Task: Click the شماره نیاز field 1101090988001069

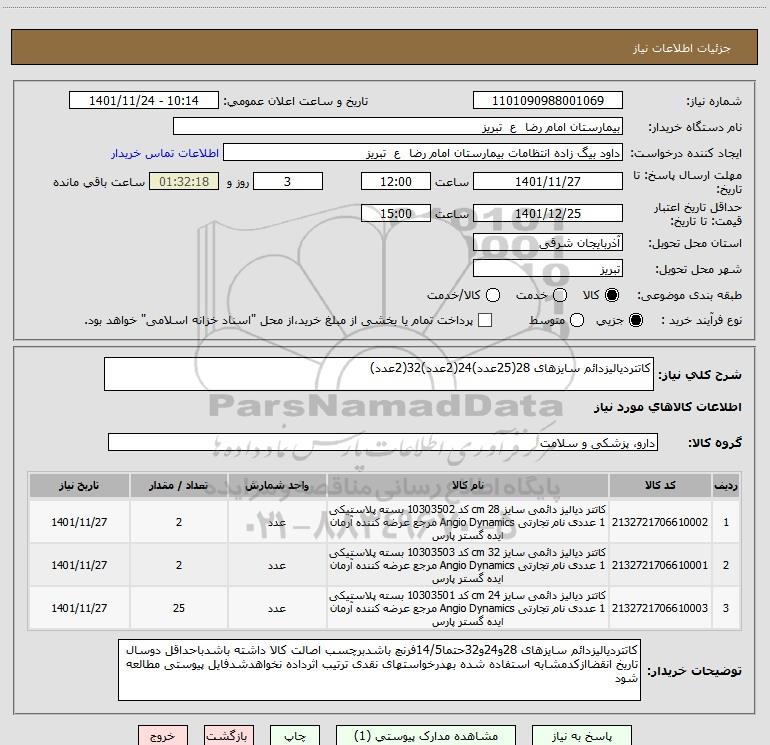Action: [548, 101]
